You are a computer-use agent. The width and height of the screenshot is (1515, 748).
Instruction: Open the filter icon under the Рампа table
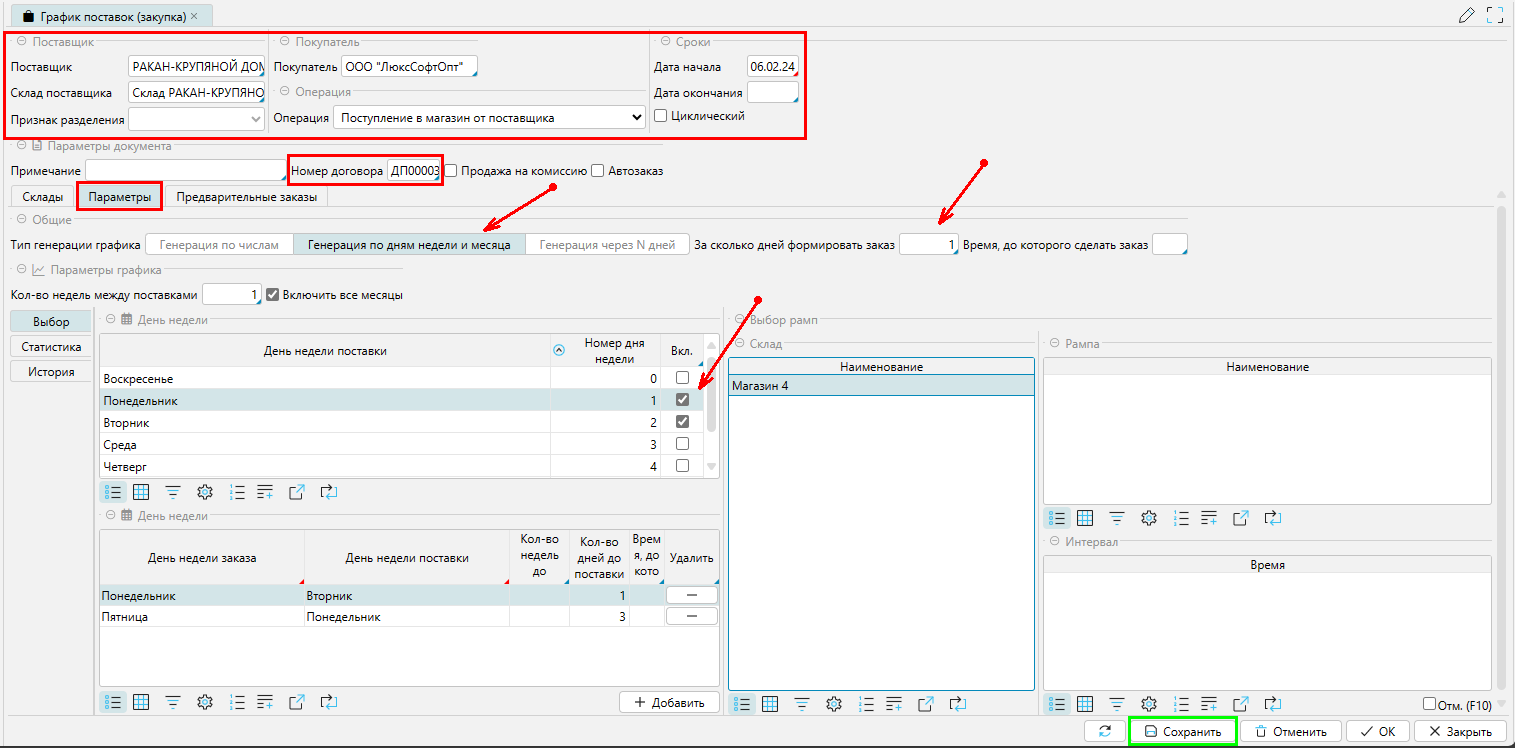click(x=1117, y=518)
